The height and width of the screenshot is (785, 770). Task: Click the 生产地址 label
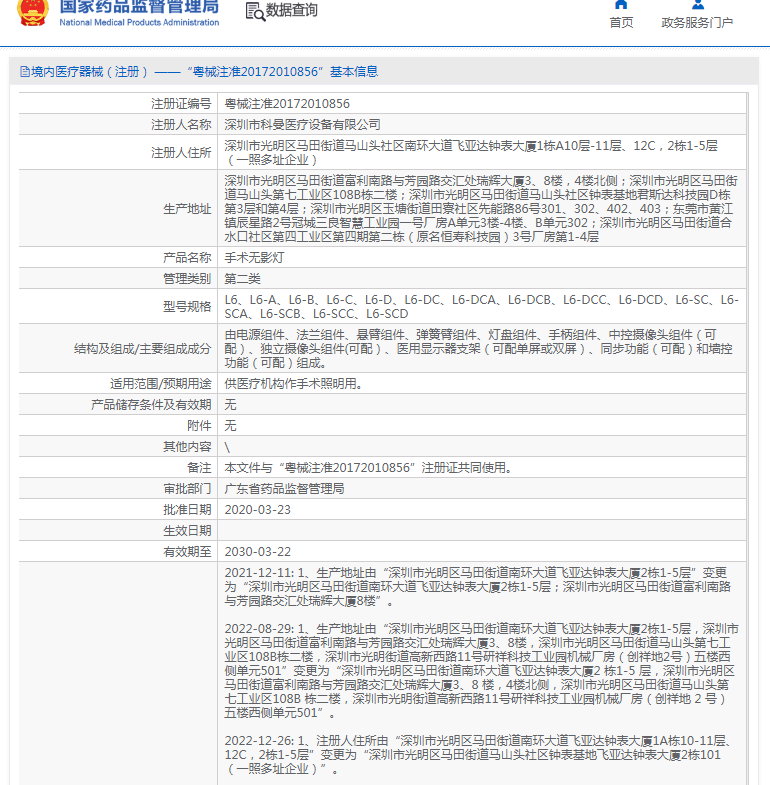[x=187, y=209]
